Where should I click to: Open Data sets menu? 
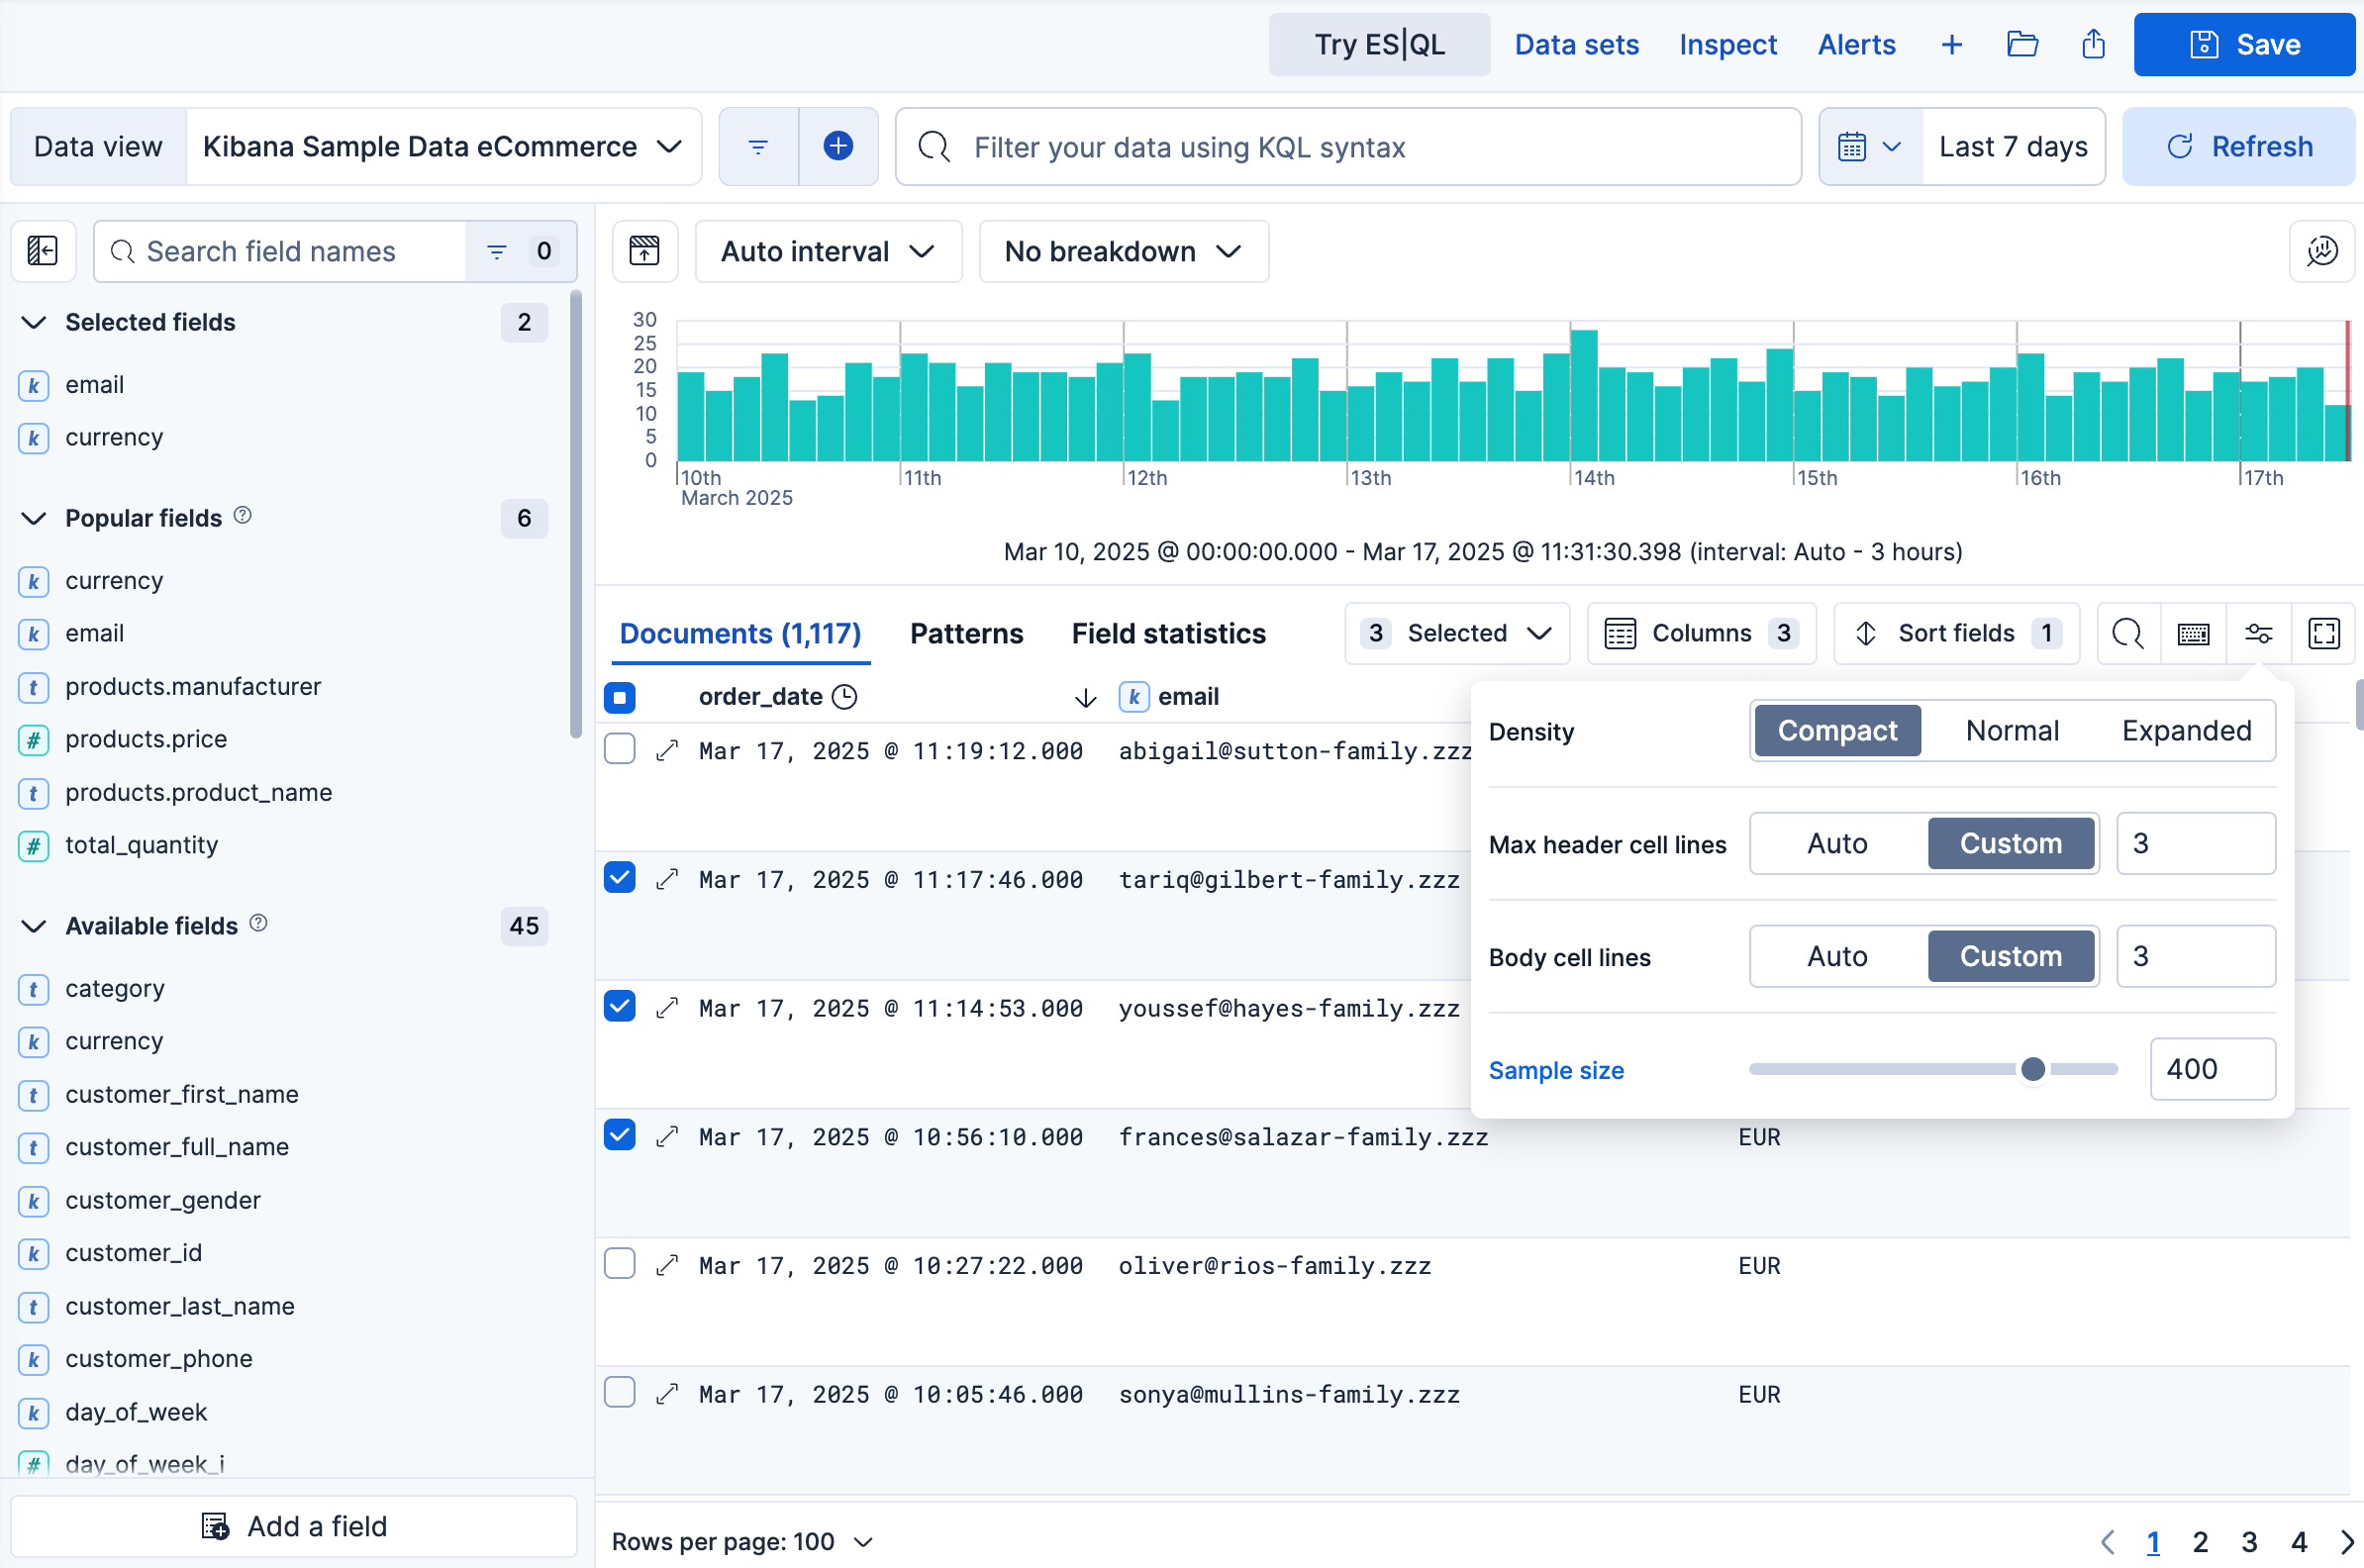(1576, 45)
